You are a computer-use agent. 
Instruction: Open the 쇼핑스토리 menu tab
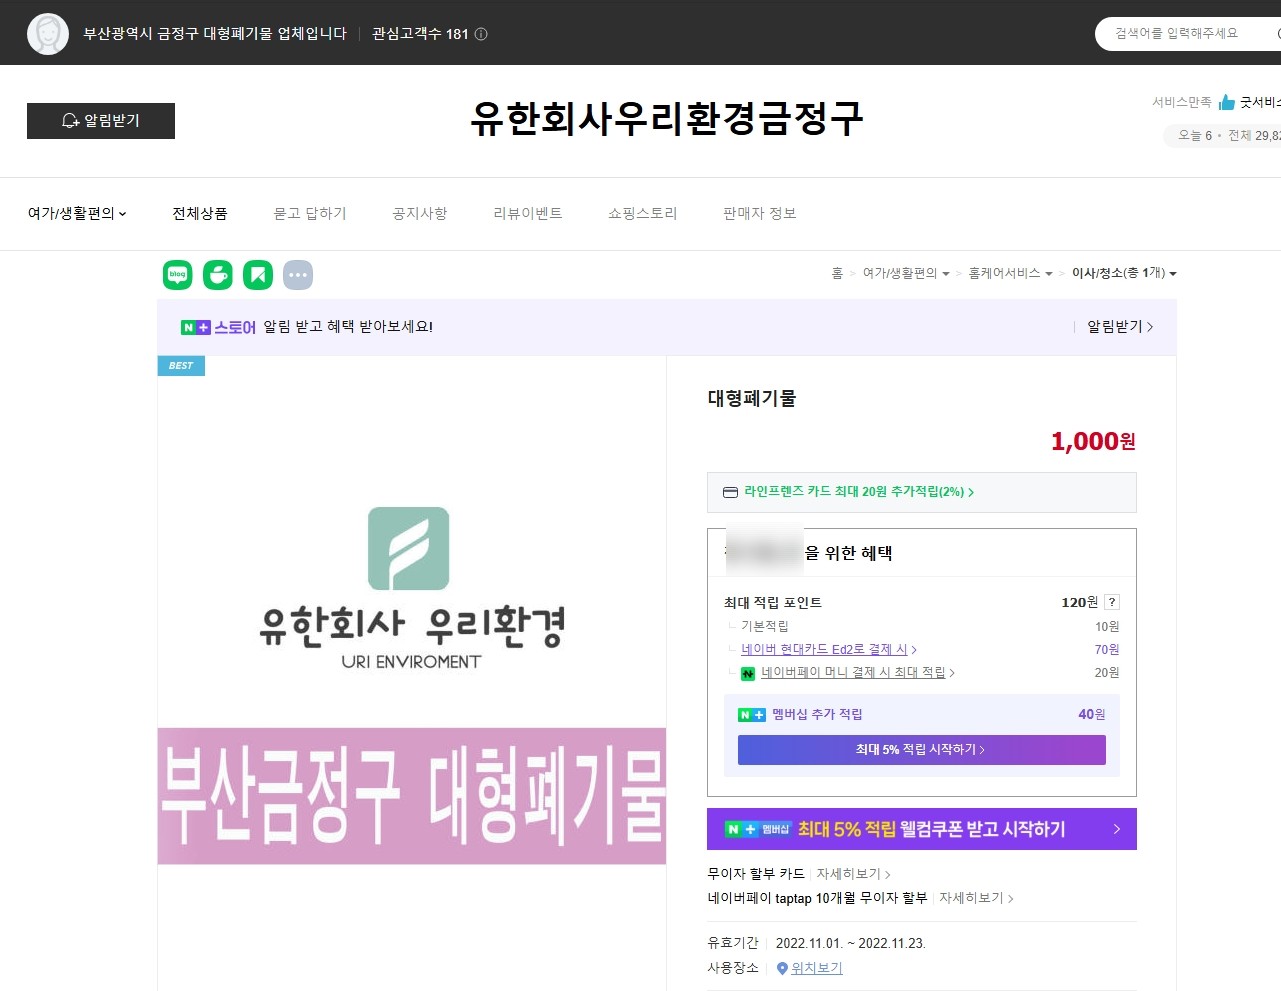pos(643,213)
